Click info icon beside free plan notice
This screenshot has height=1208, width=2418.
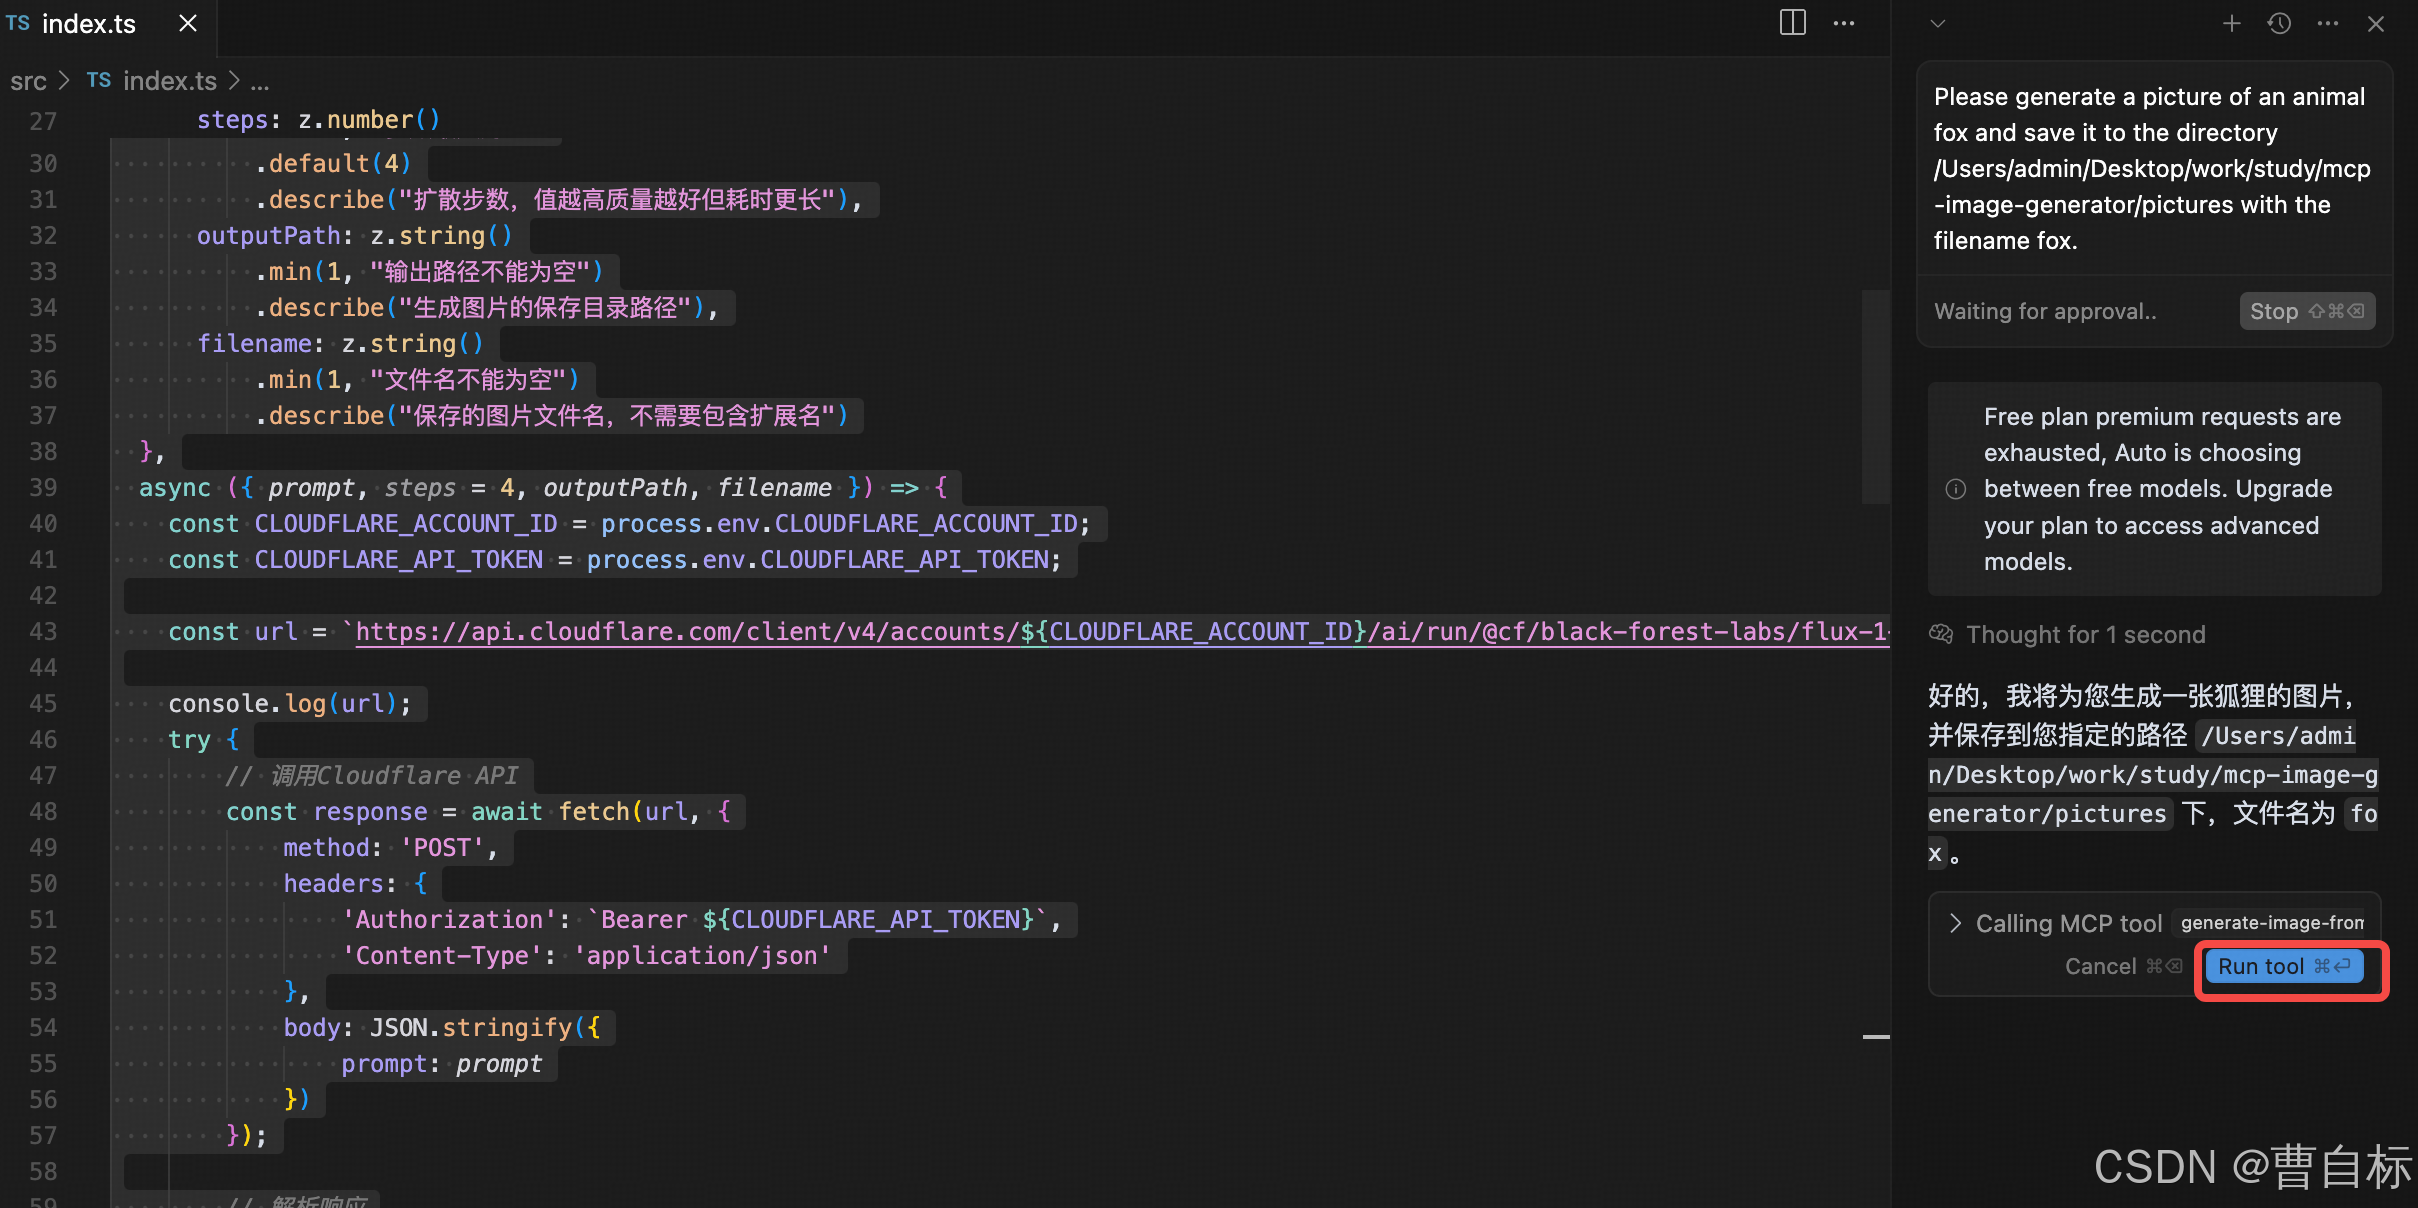click(x=1955, y=489)
